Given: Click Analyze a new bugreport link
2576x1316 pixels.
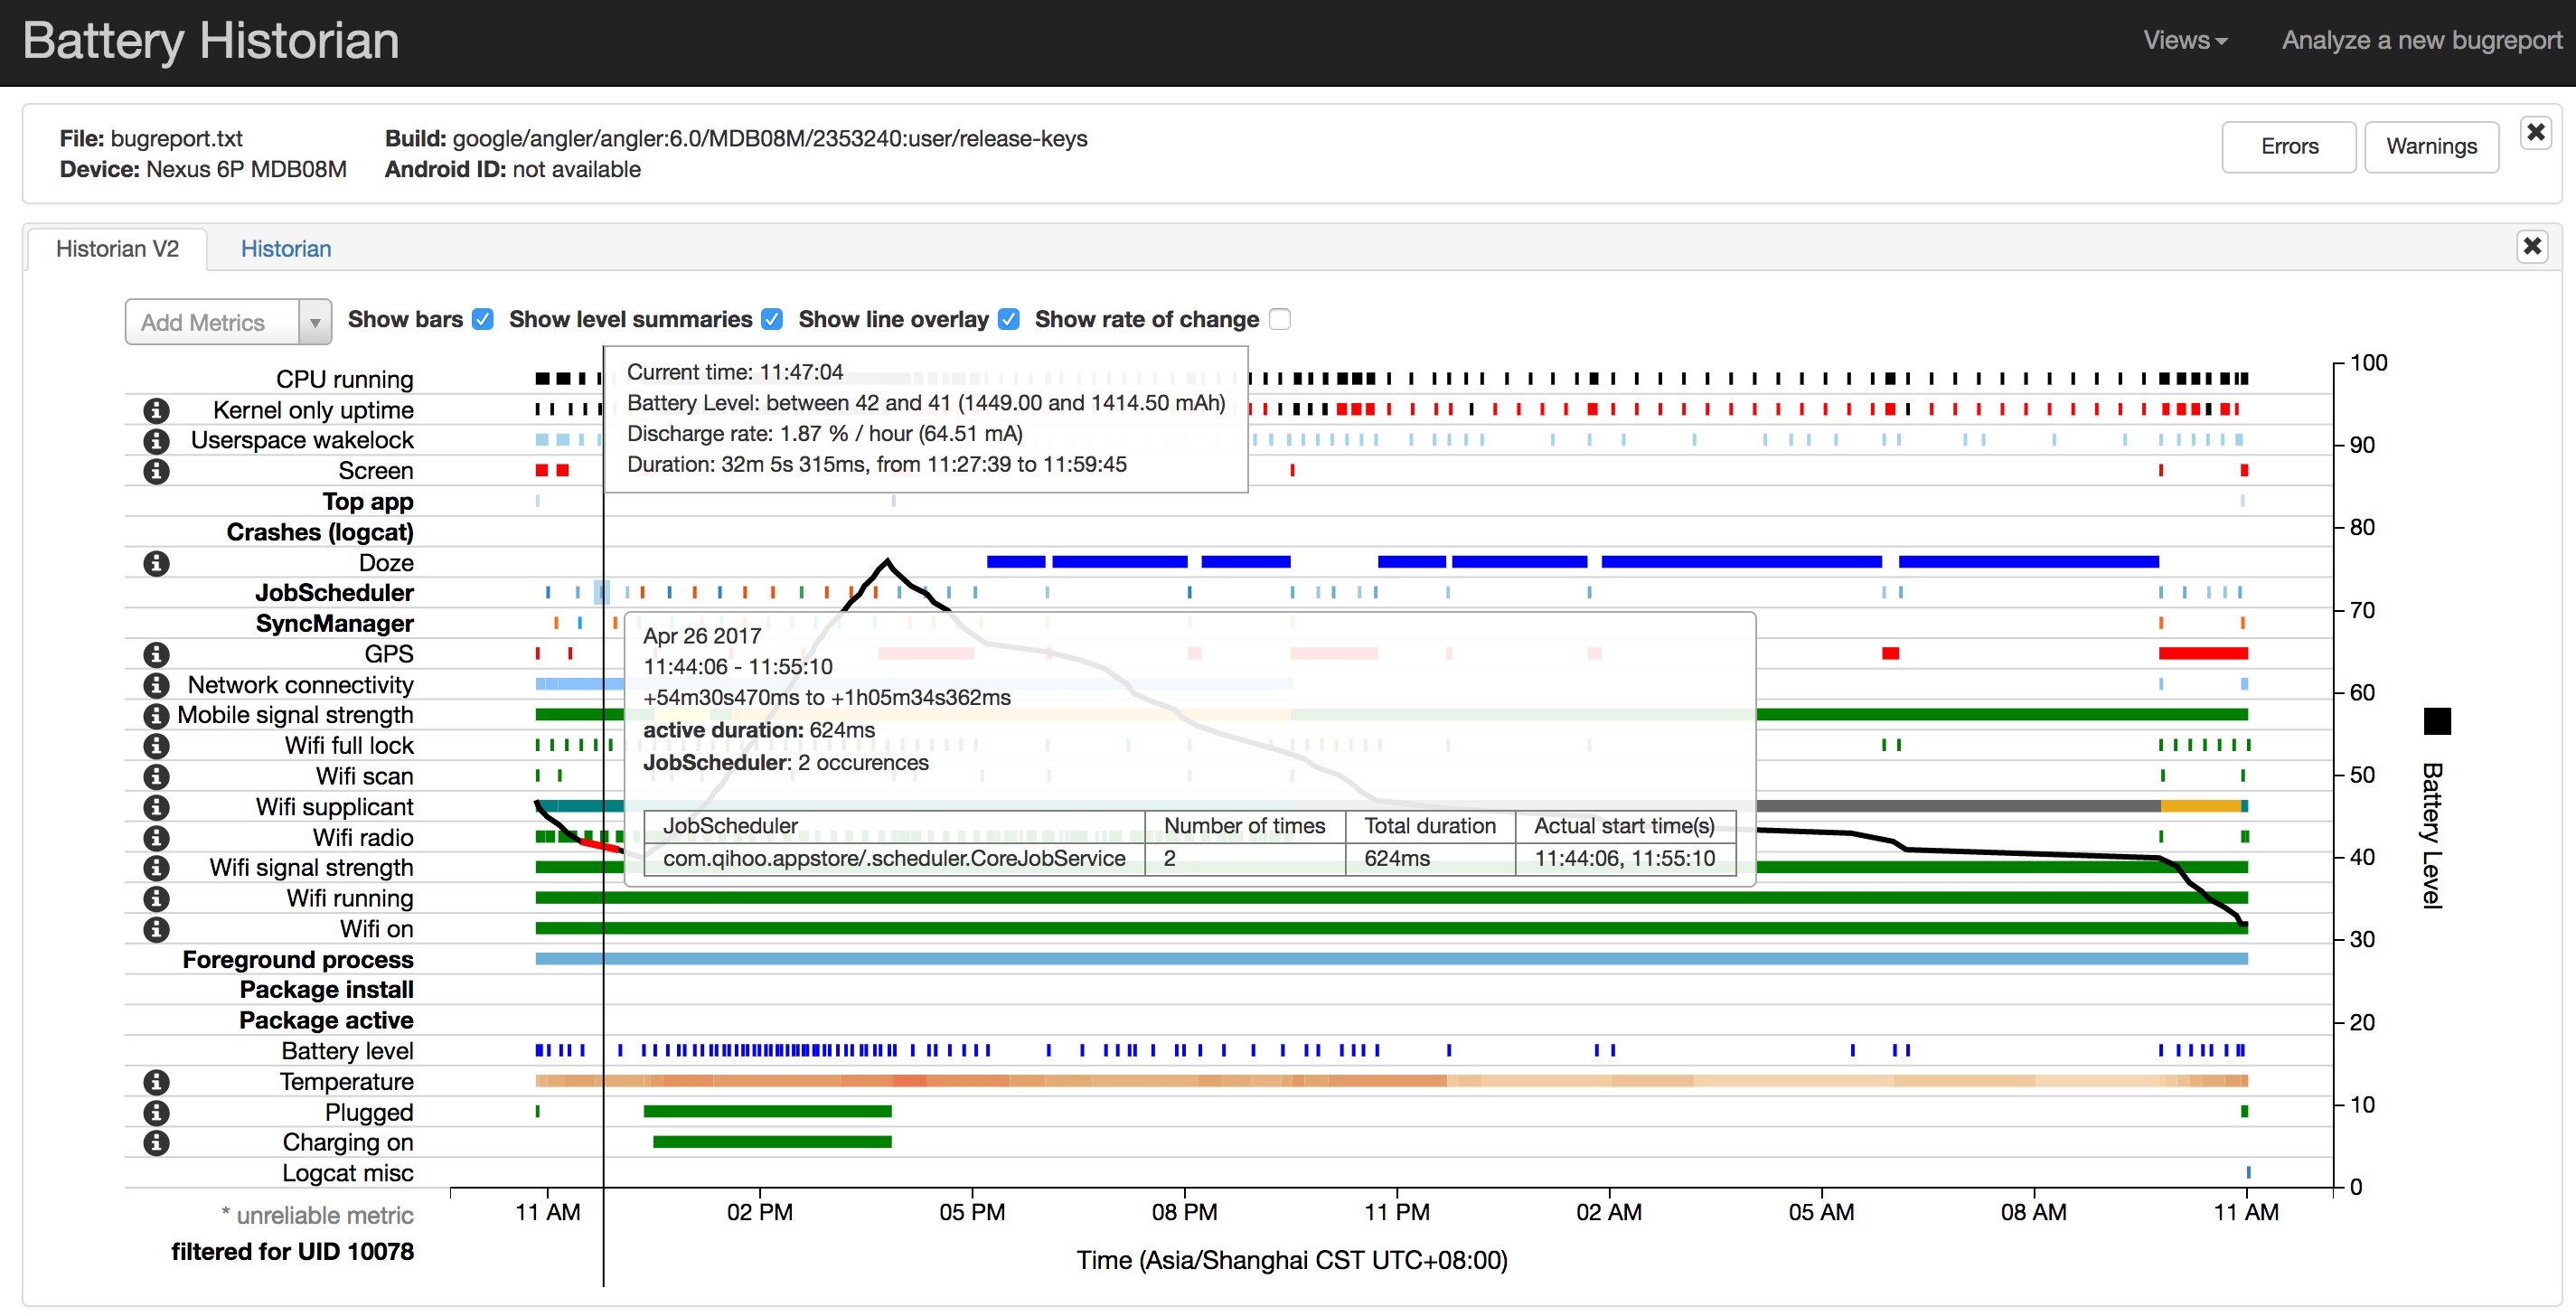Looking at the screenshot, I should [x=2421, y=40].
